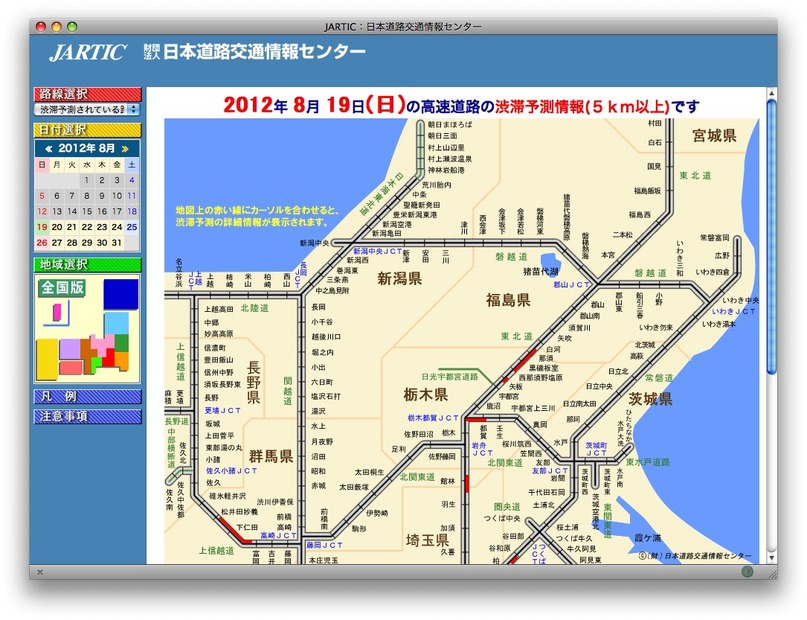Select August 22 in calendar
Screen dimensions: 807x620
tap(87, 227)
